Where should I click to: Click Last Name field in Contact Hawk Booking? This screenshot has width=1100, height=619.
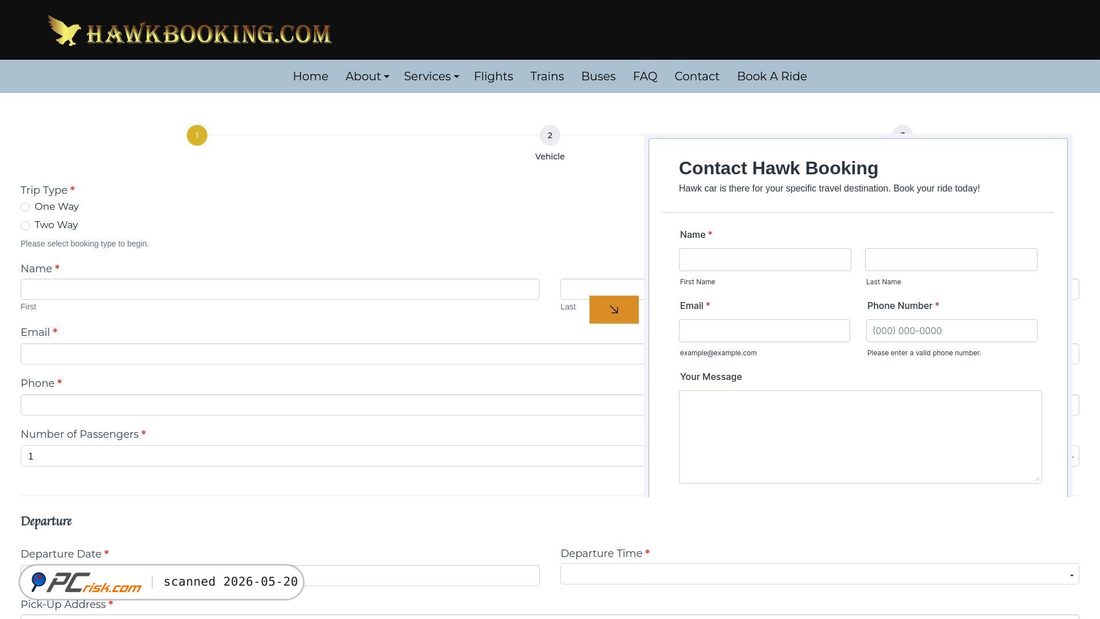click(x=951, y=260)
